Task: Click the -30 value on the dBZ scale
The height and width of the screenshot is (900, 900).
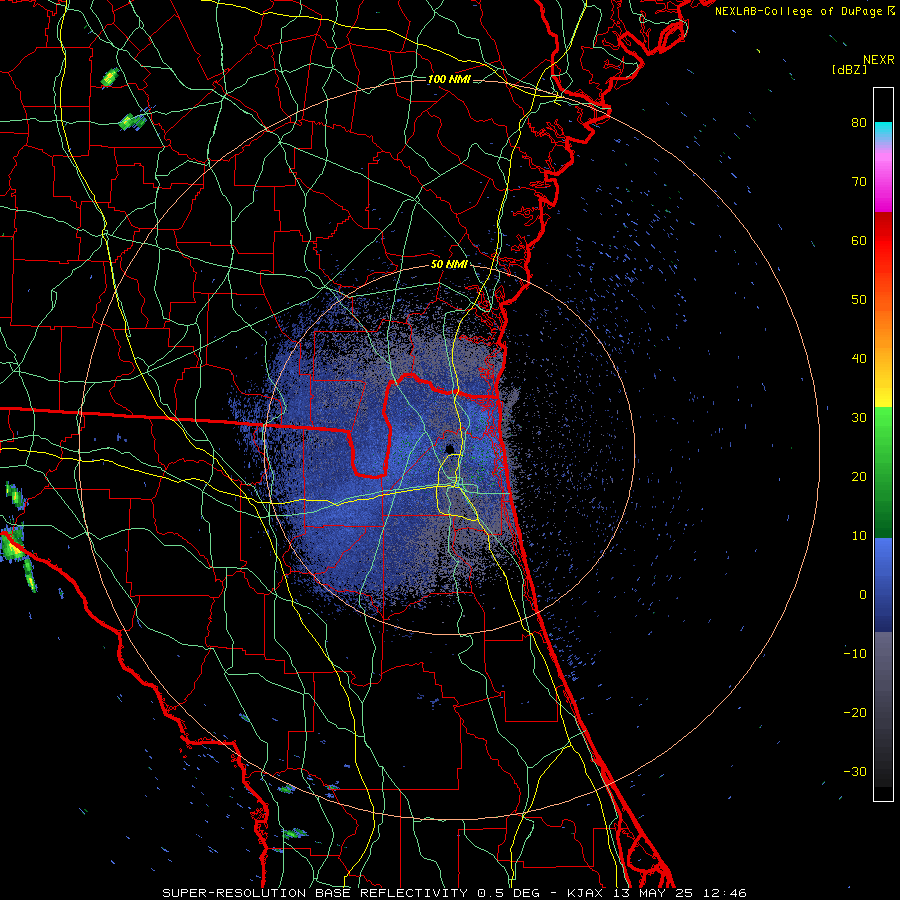Action: [855, 771]
